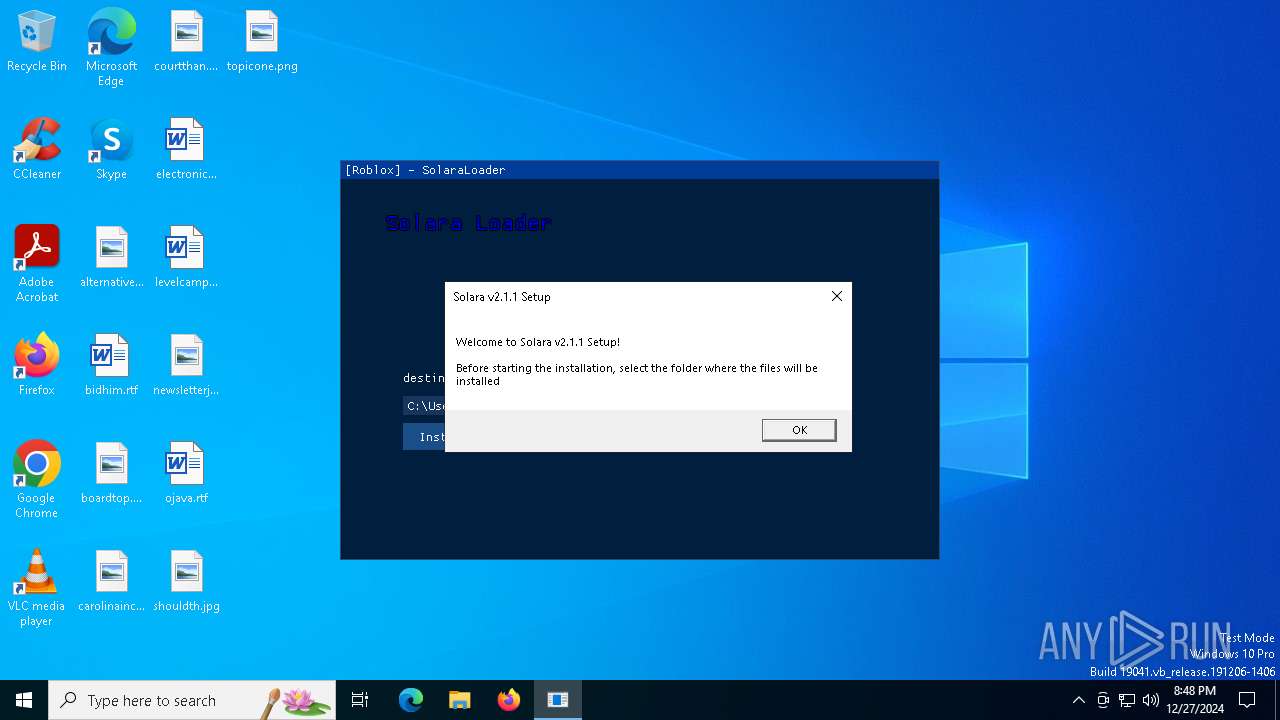Select electronic Word document on desktop

point(186,150)
